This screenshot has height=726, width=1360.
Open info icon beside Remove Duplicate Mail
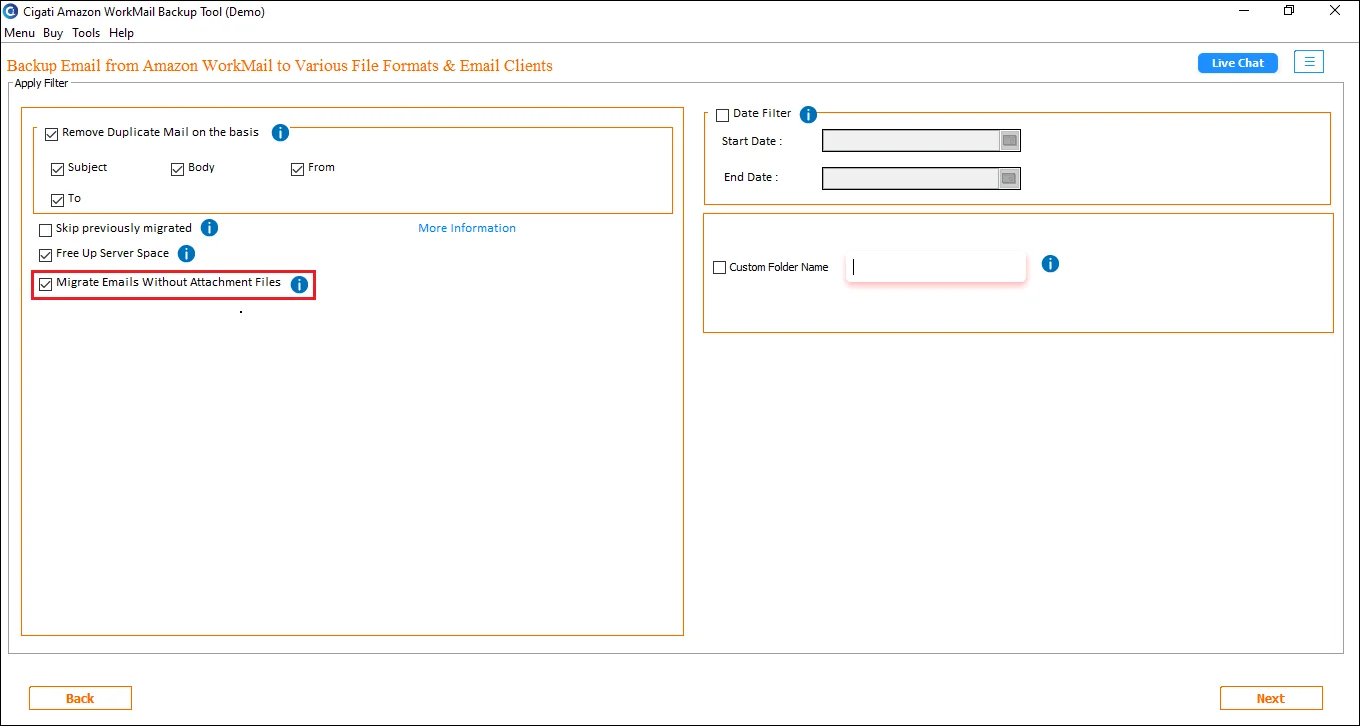281,133
